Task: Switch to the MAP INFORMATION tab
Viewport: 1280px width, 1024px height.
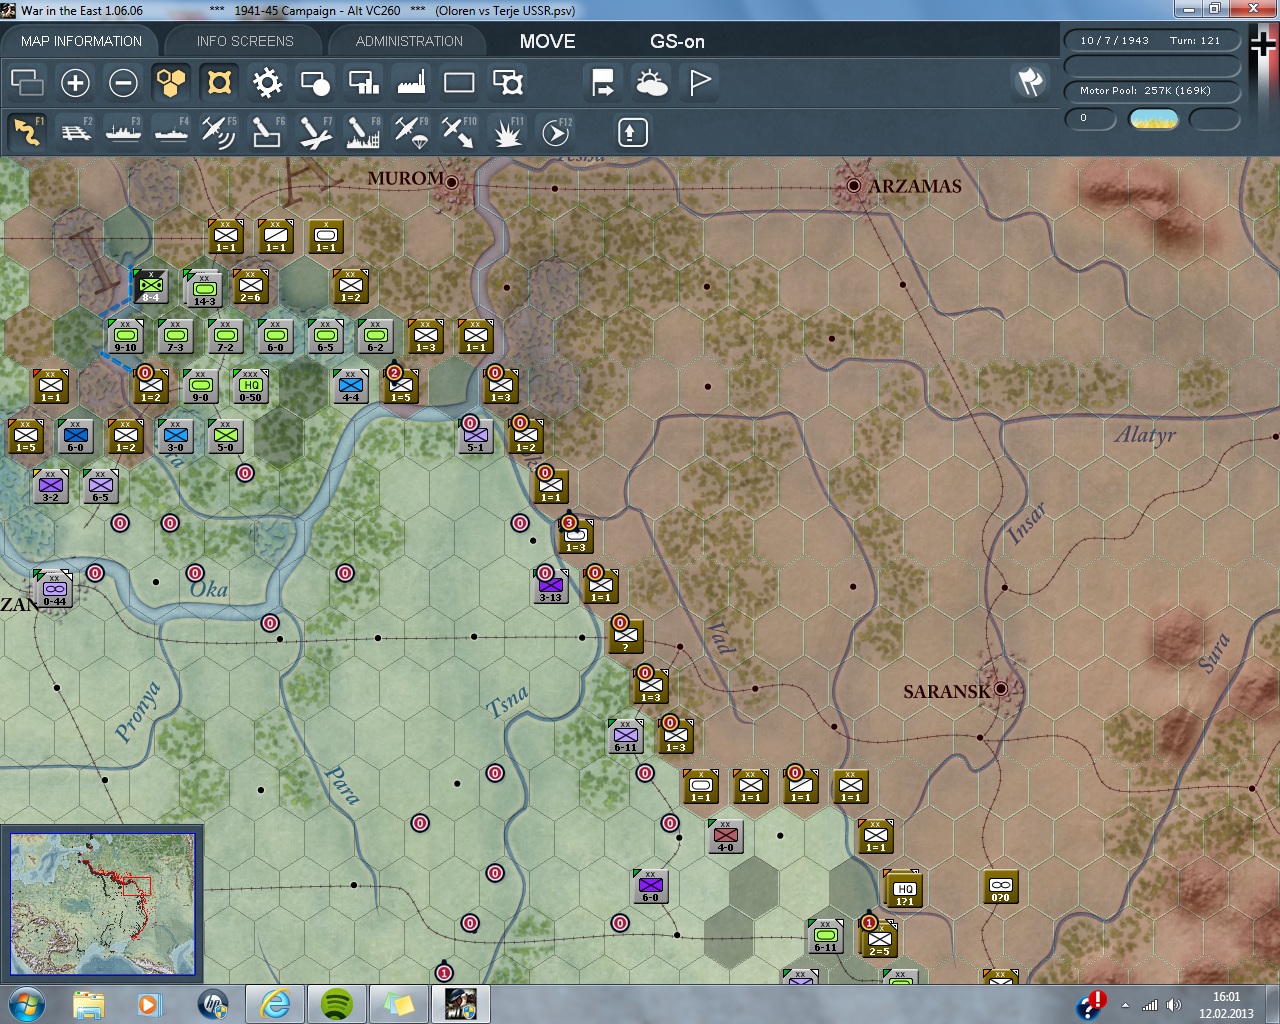Action: click(81, 41)
